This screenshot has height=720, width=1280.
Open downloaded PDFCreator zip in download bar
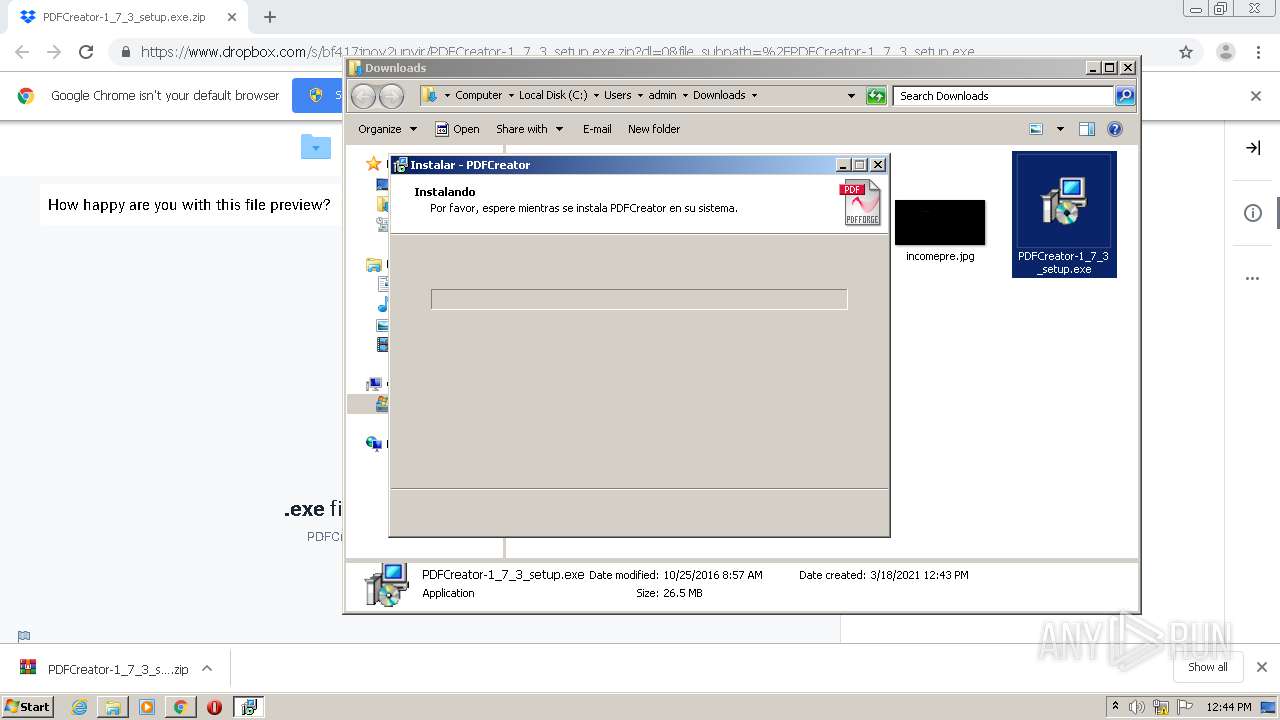104,669
